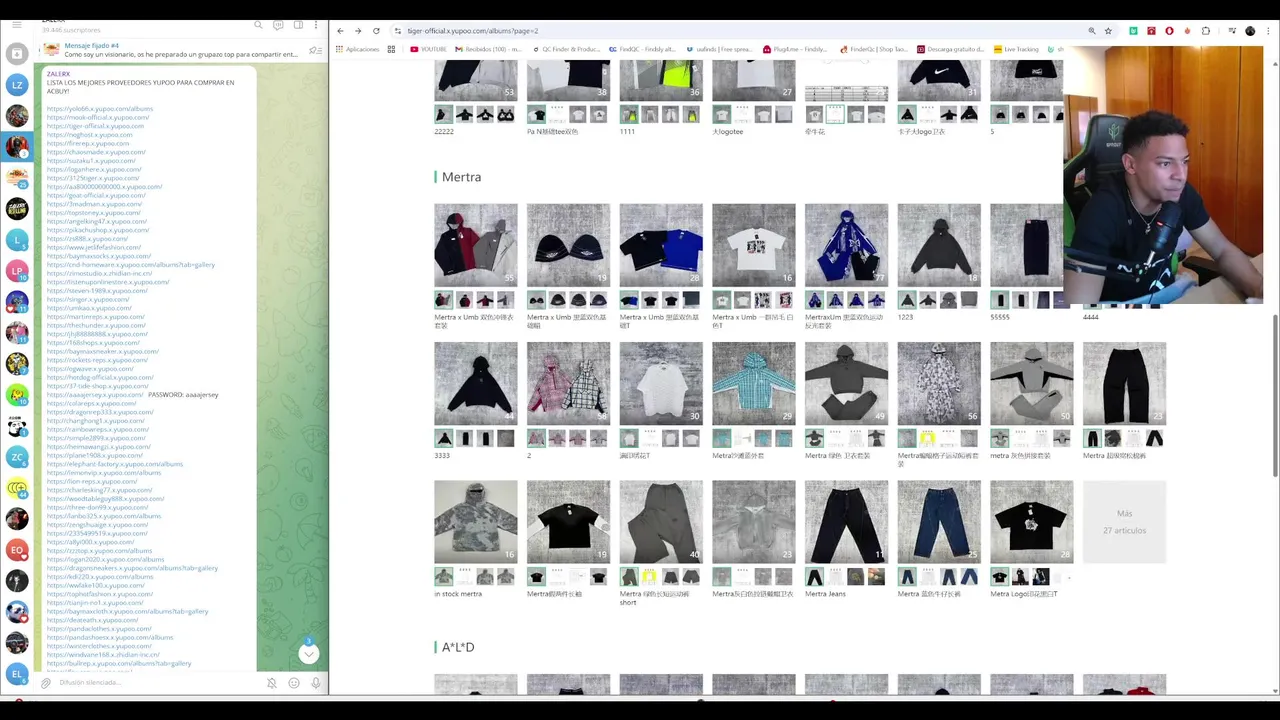
Task: Open the Metrra Logo black tee album
Action: [x=1032, y=521]
